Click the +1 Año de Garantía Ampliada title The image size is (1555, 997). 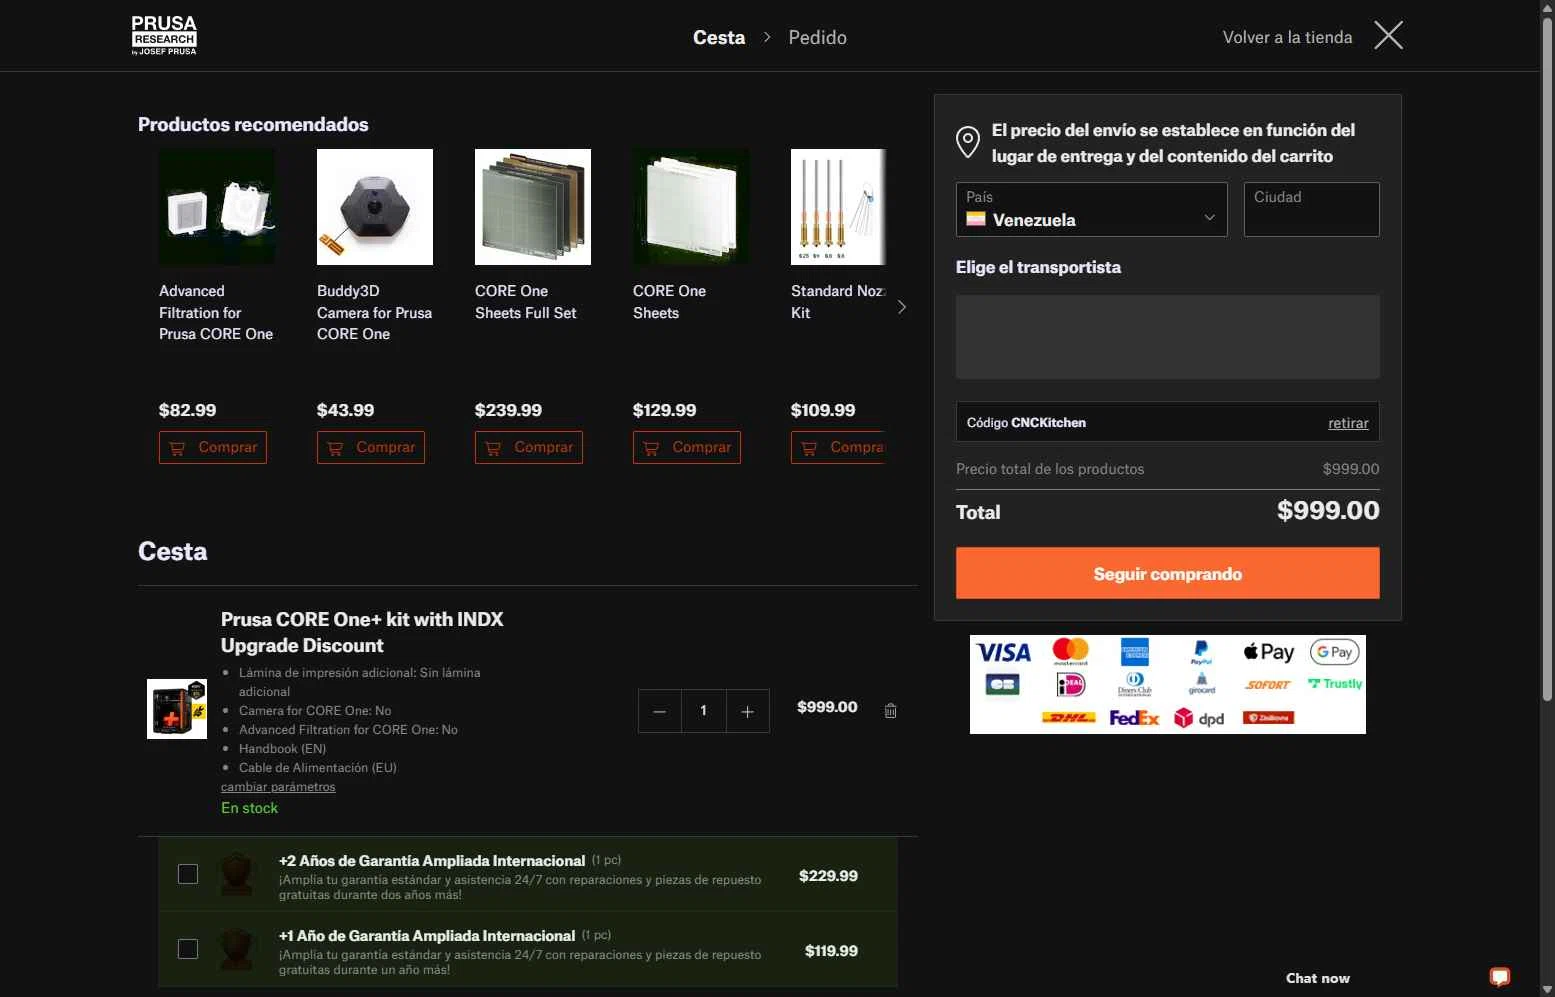coord(427,936)
